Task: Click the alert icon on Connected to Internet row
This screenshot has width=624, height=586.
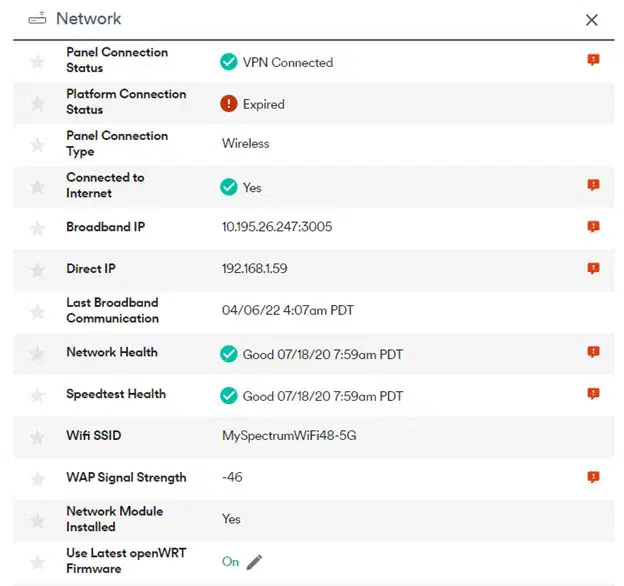Action: 593,185
